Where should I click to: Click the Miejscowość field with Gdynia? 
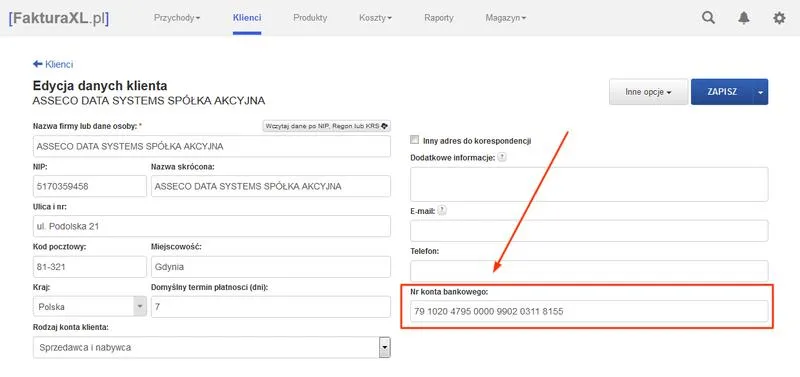(271, 267)
